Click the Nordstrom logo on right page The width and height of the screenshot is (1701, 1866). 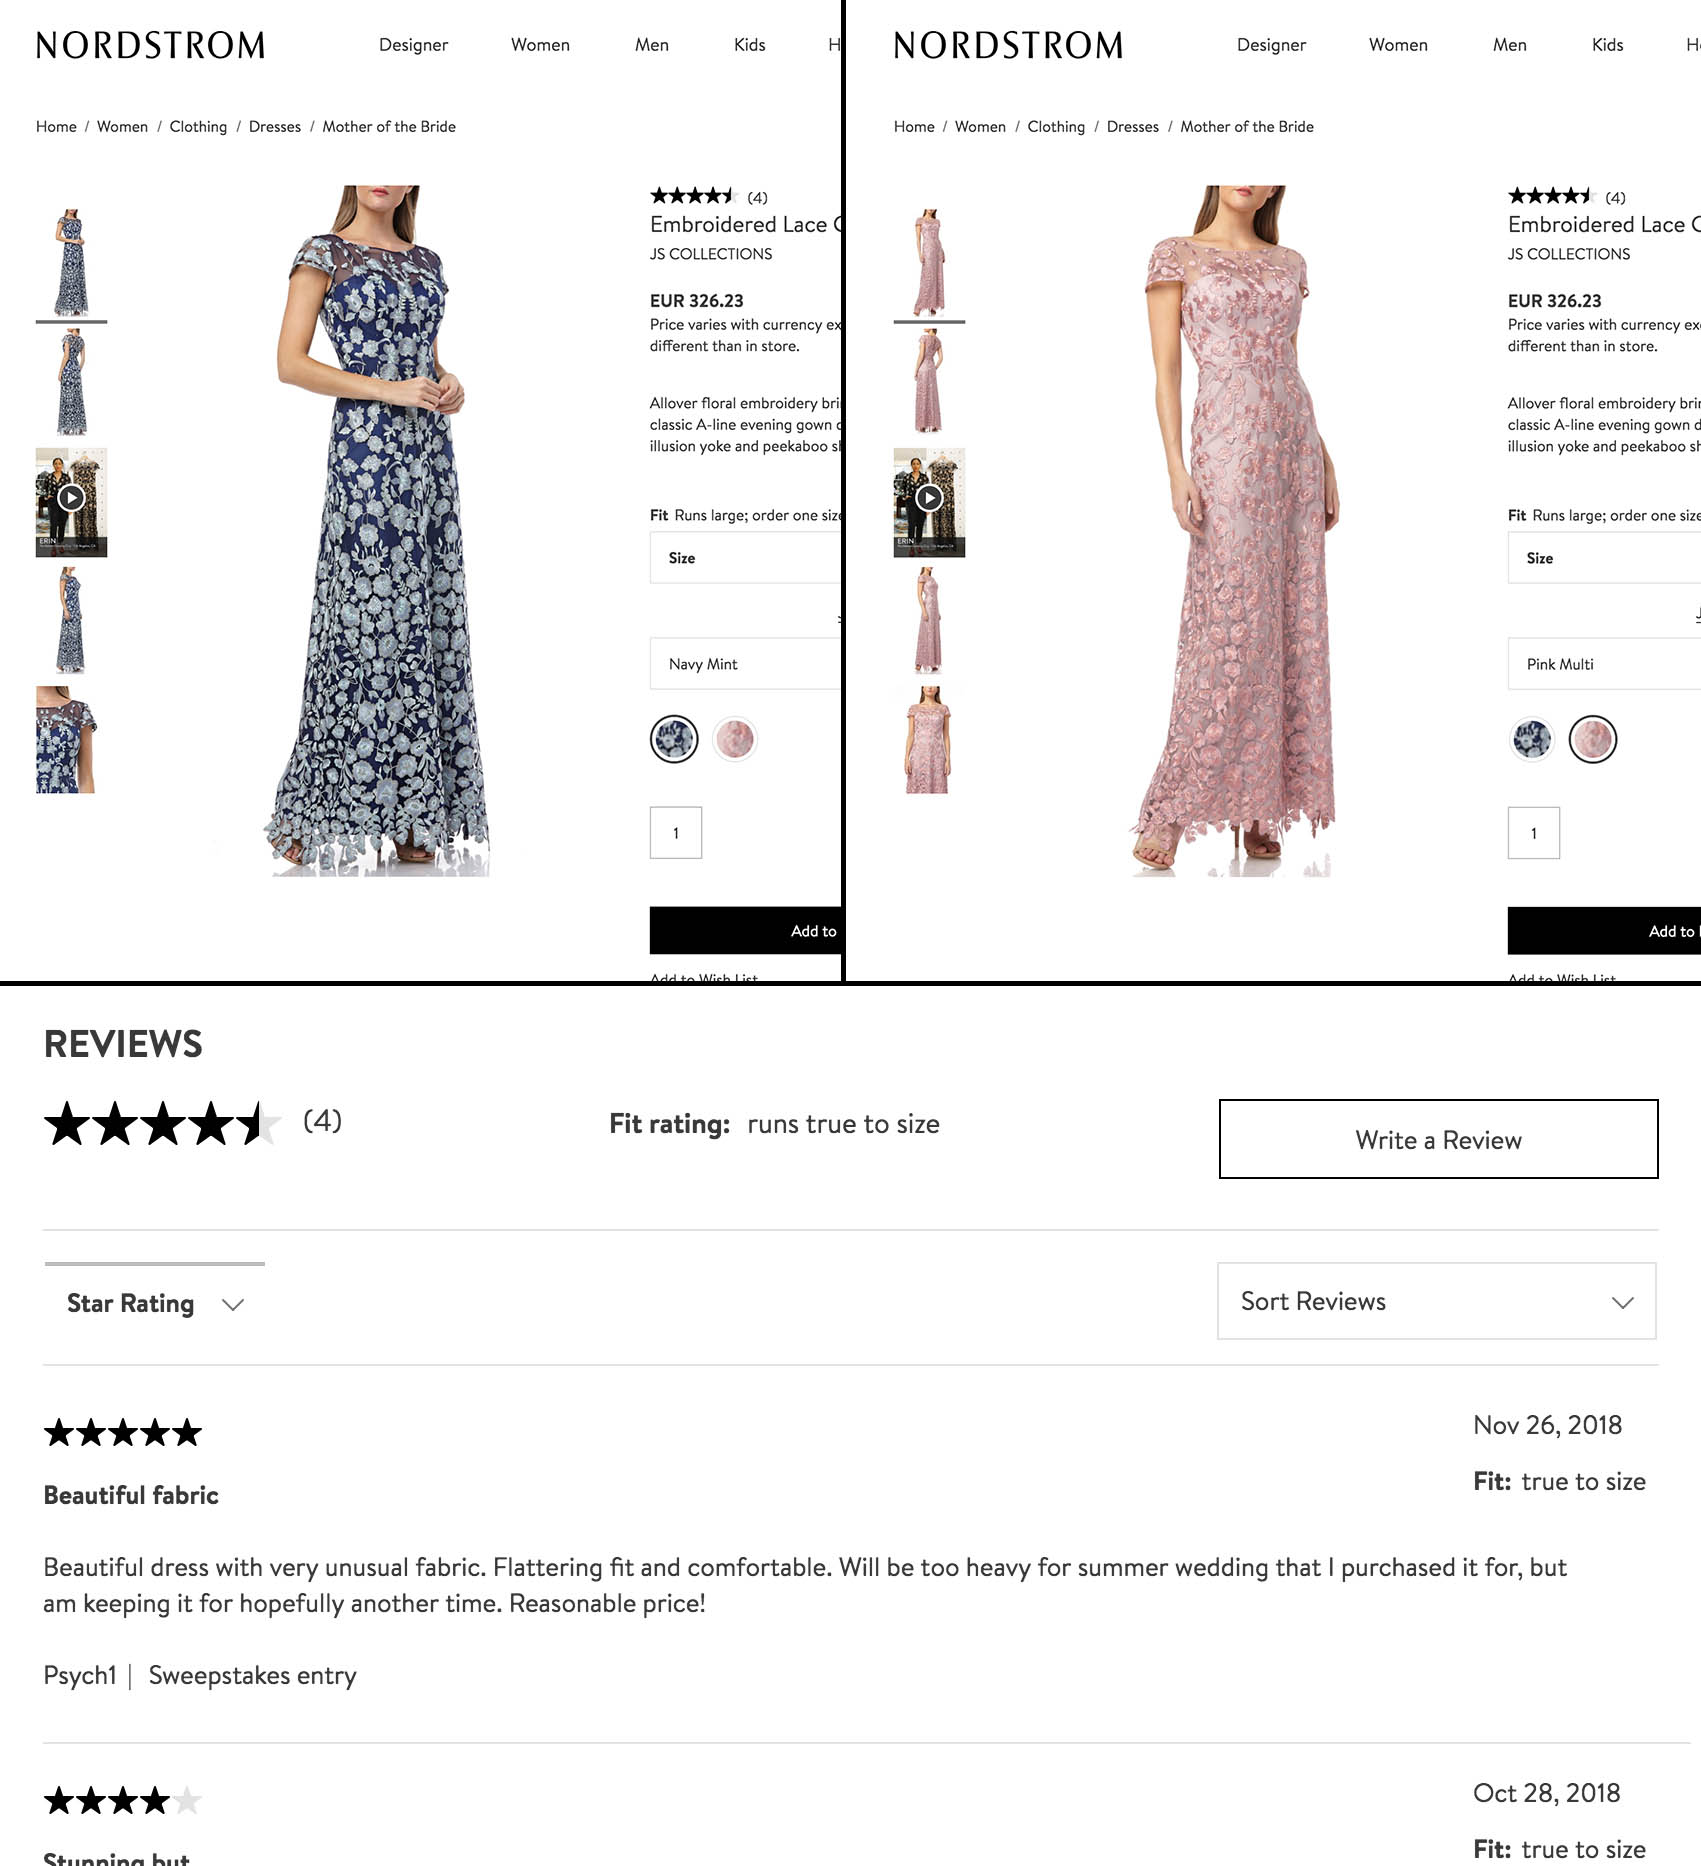(1008, 45)
